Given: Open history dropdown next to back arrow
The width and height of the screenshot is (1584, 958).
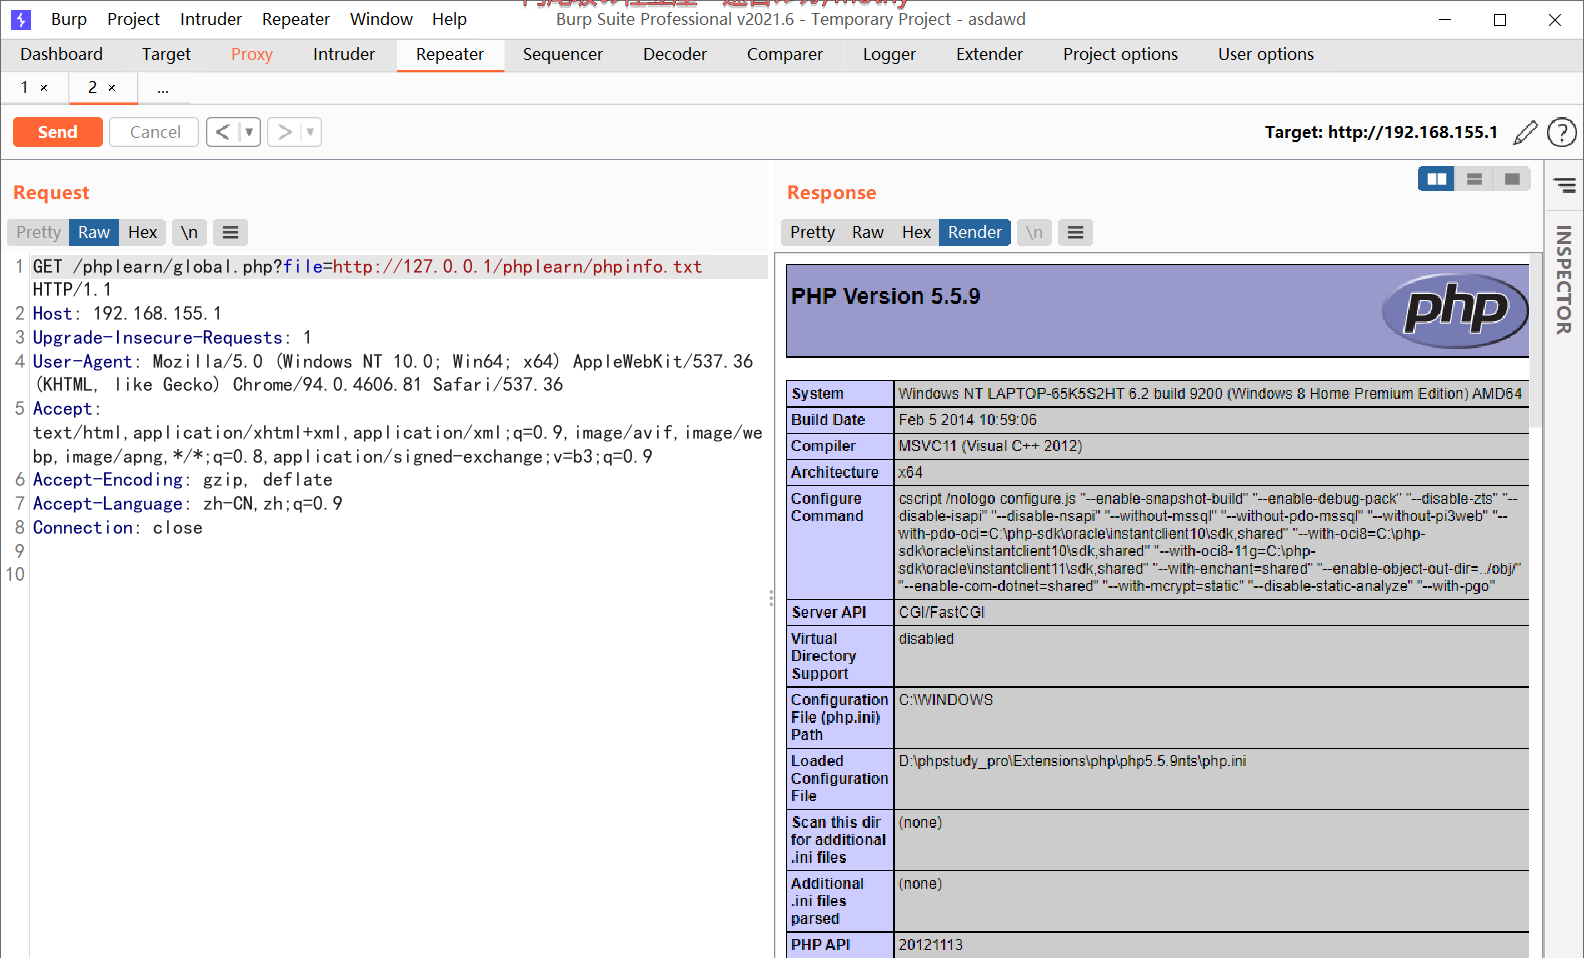Looking at the screenshot, I should click(249, 132).
